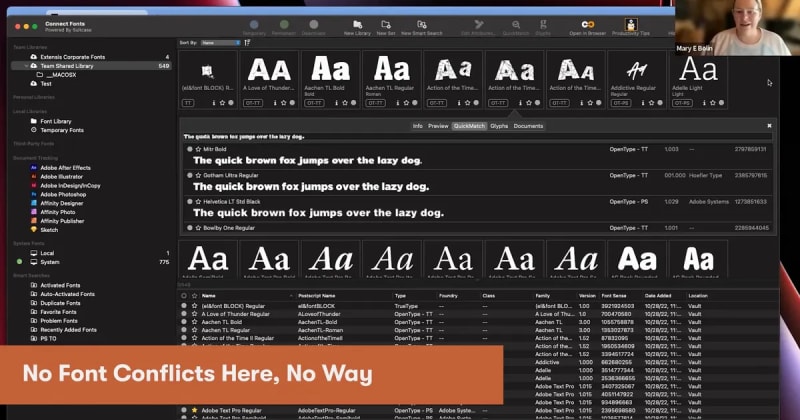Click the quick brown fox sample text field

(x=477, y=137)
